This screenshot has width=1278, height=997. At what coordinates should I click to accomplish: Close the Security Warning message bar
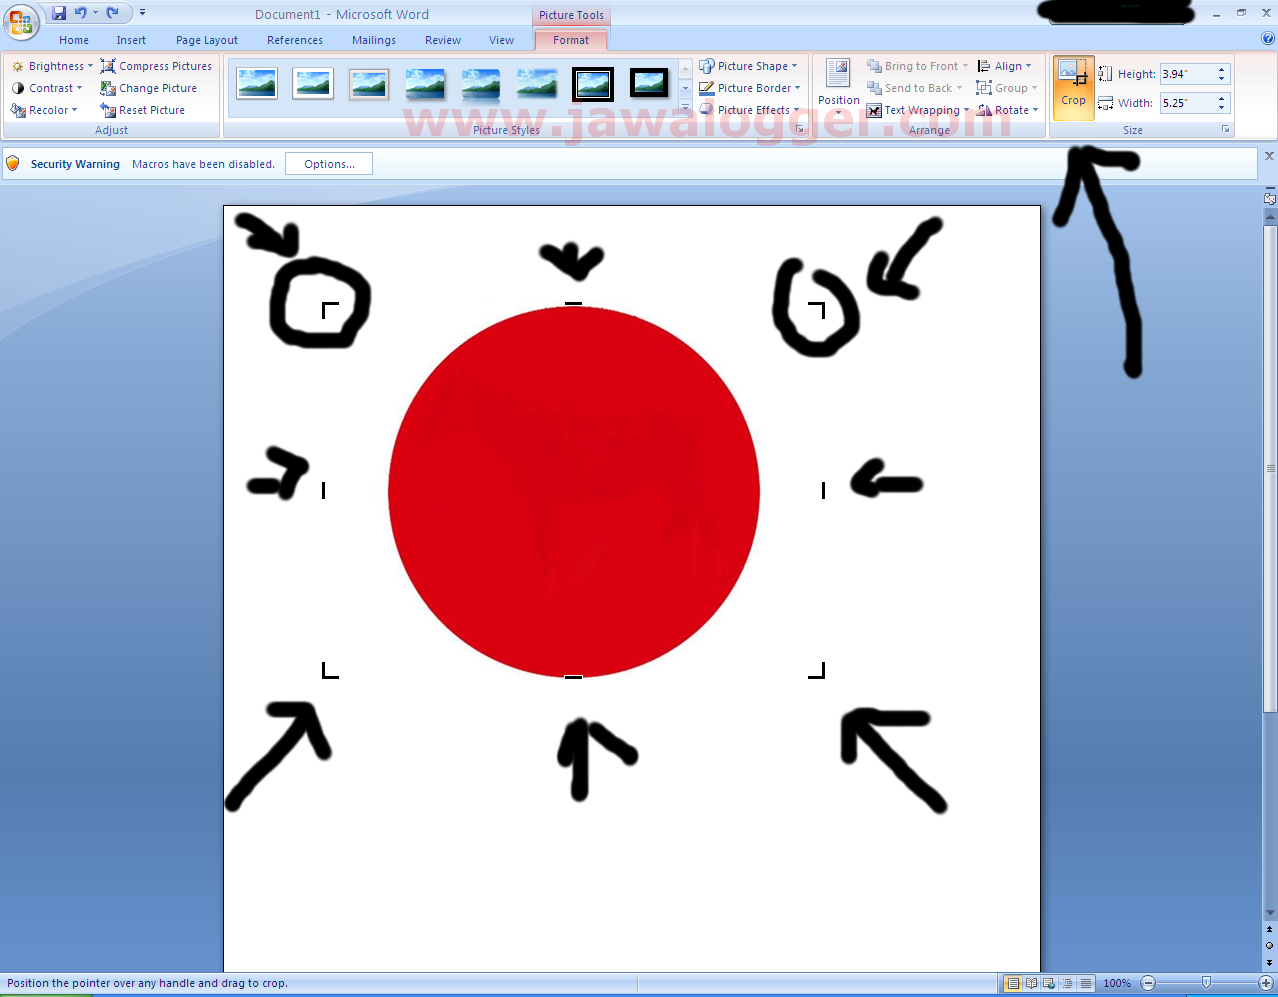click(x=1269, y=156)
